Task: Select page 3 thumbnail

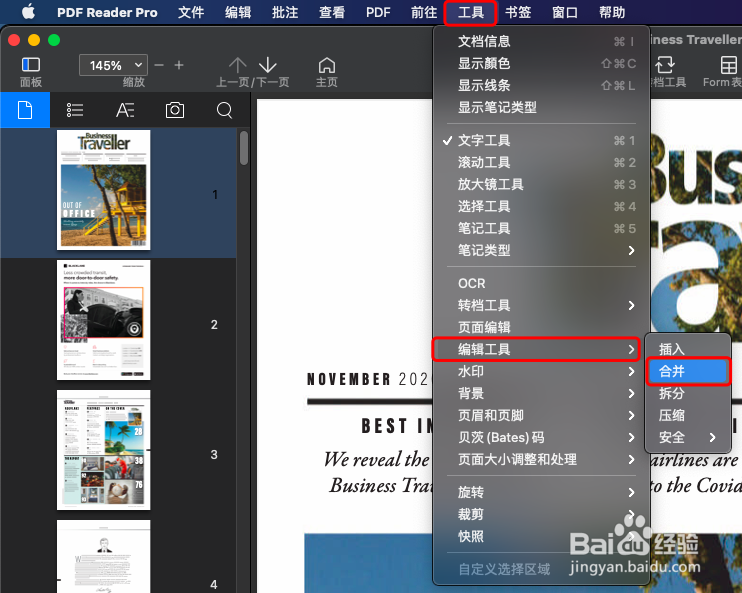Action: (x=104, y=450)
